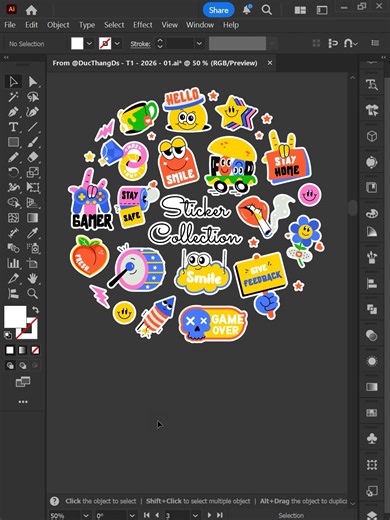Select the Free Transform tool

[x=32, y=187]
